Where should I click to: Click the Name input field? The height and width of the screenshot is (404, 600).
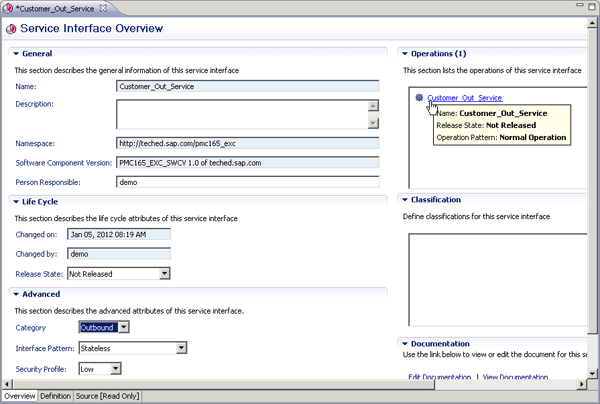tap(248, 86)
